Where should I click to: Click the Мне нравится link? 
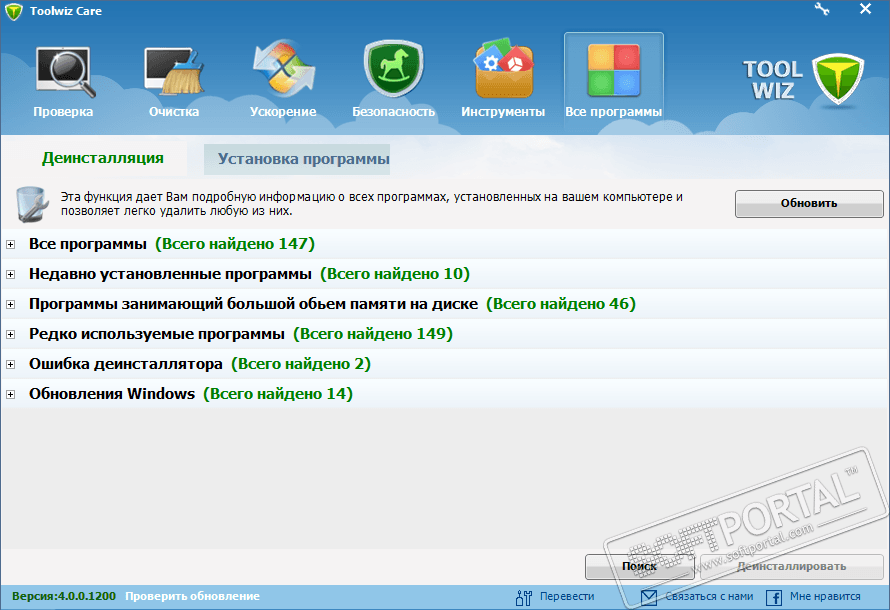(825, 596)
